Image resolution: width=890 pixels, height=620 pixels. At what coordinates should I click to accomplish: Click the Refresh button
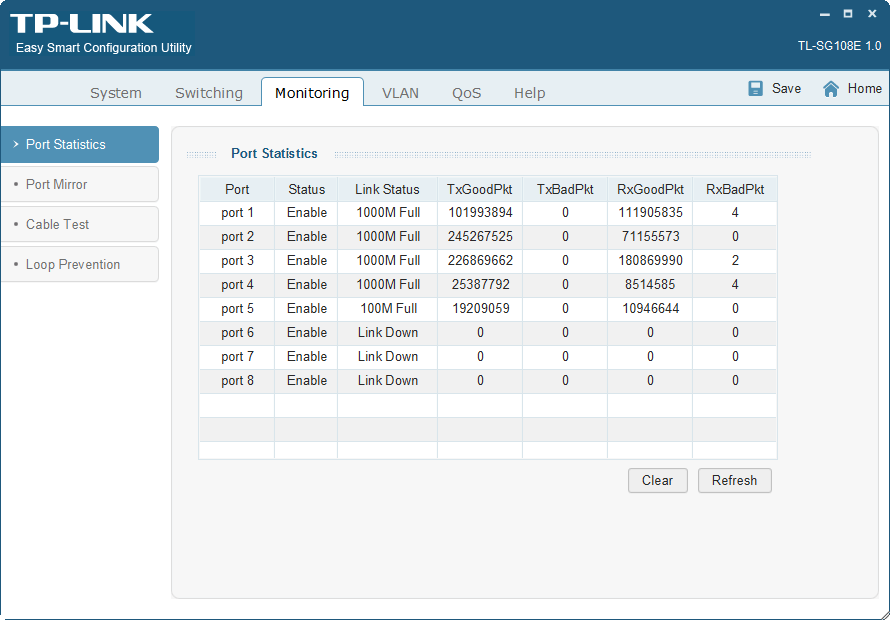pyautogui.click(x=734, y=480)
